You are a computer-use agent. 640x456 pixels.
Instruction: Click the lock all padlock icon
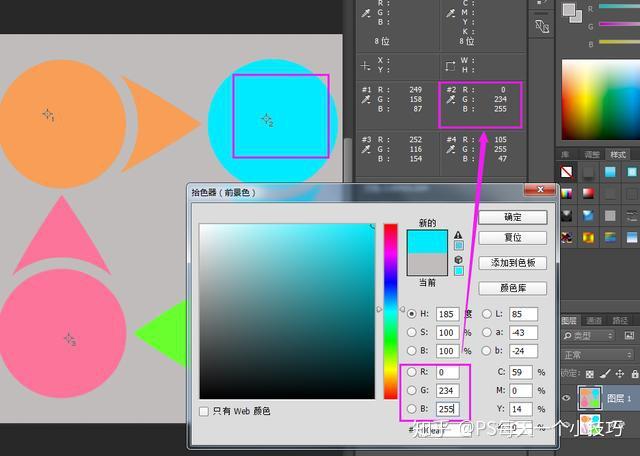pos(635,374)
